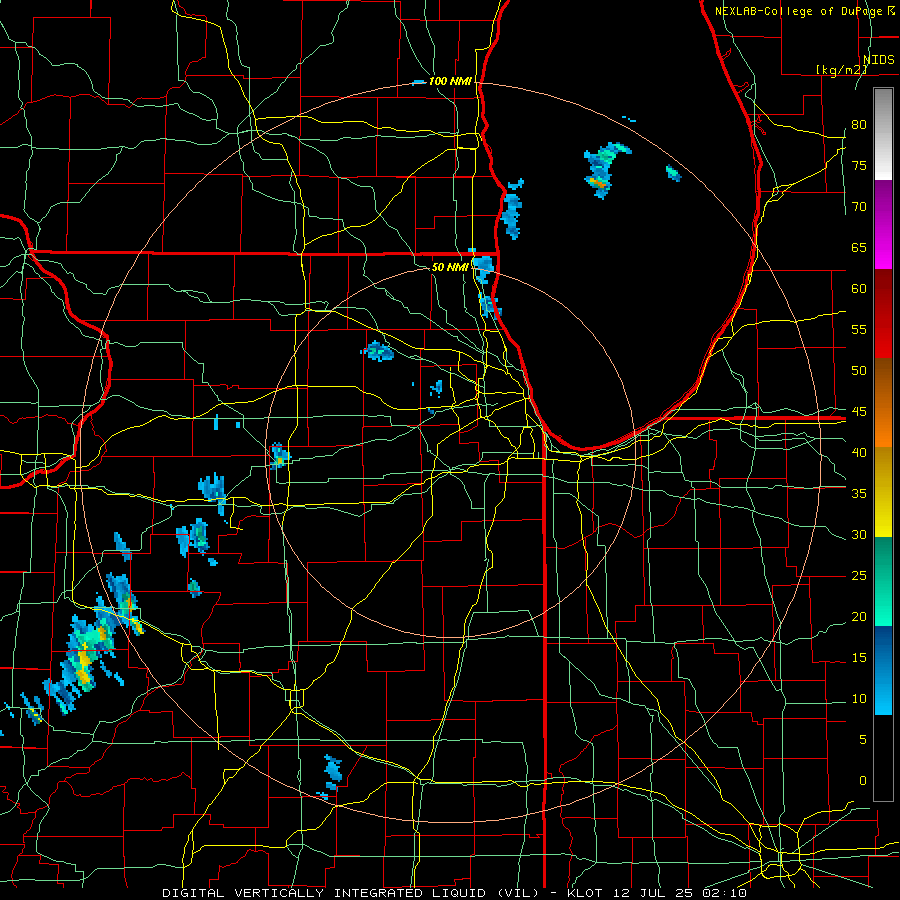
Task: Click the KLOT station identifier in caption
Action: pyautogui.click(x=584, y=893)
